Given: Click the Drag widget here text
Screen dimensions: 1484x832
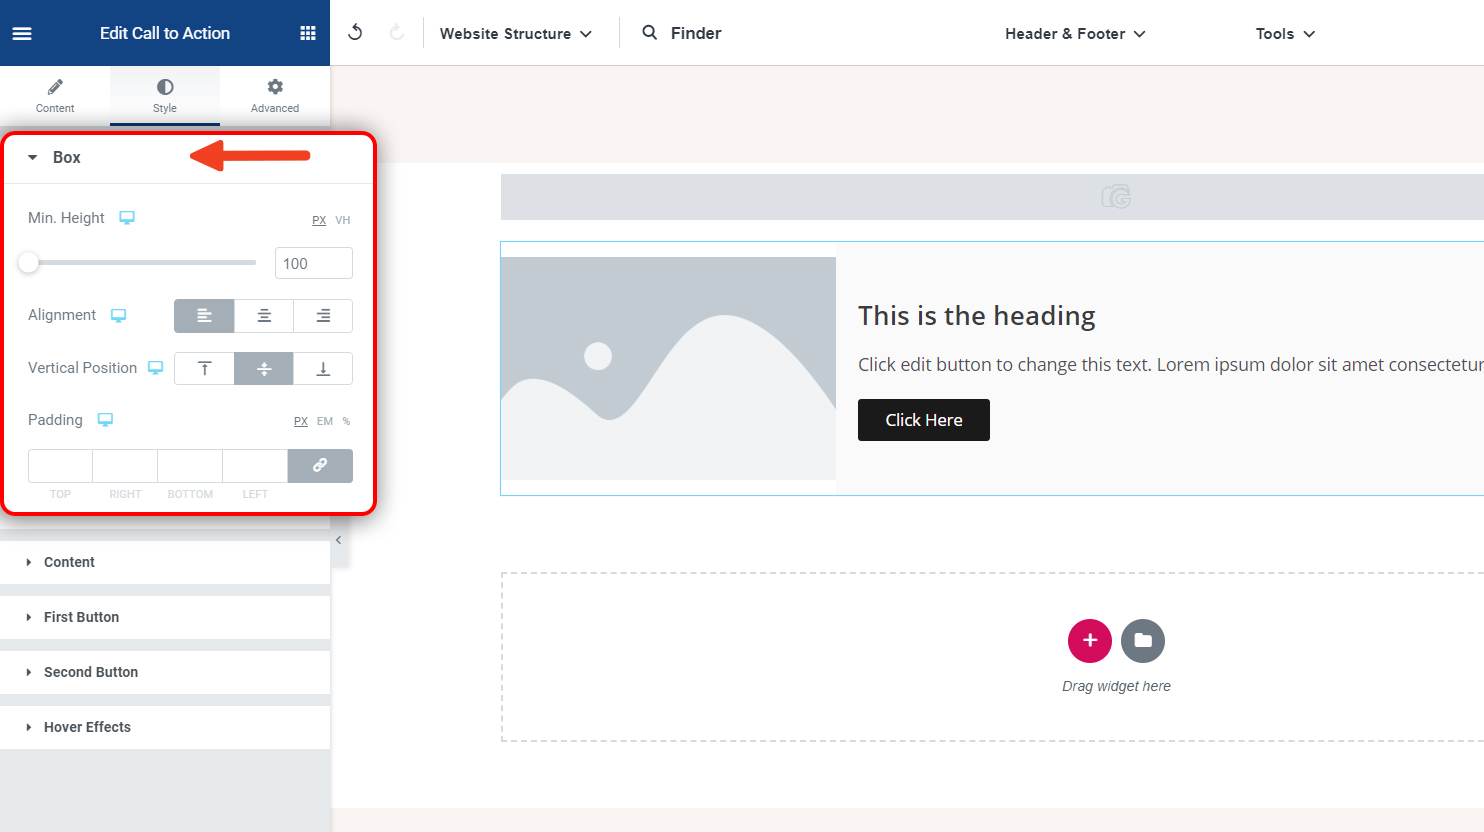Looking at the screenshot, I should click(1116, 686).
